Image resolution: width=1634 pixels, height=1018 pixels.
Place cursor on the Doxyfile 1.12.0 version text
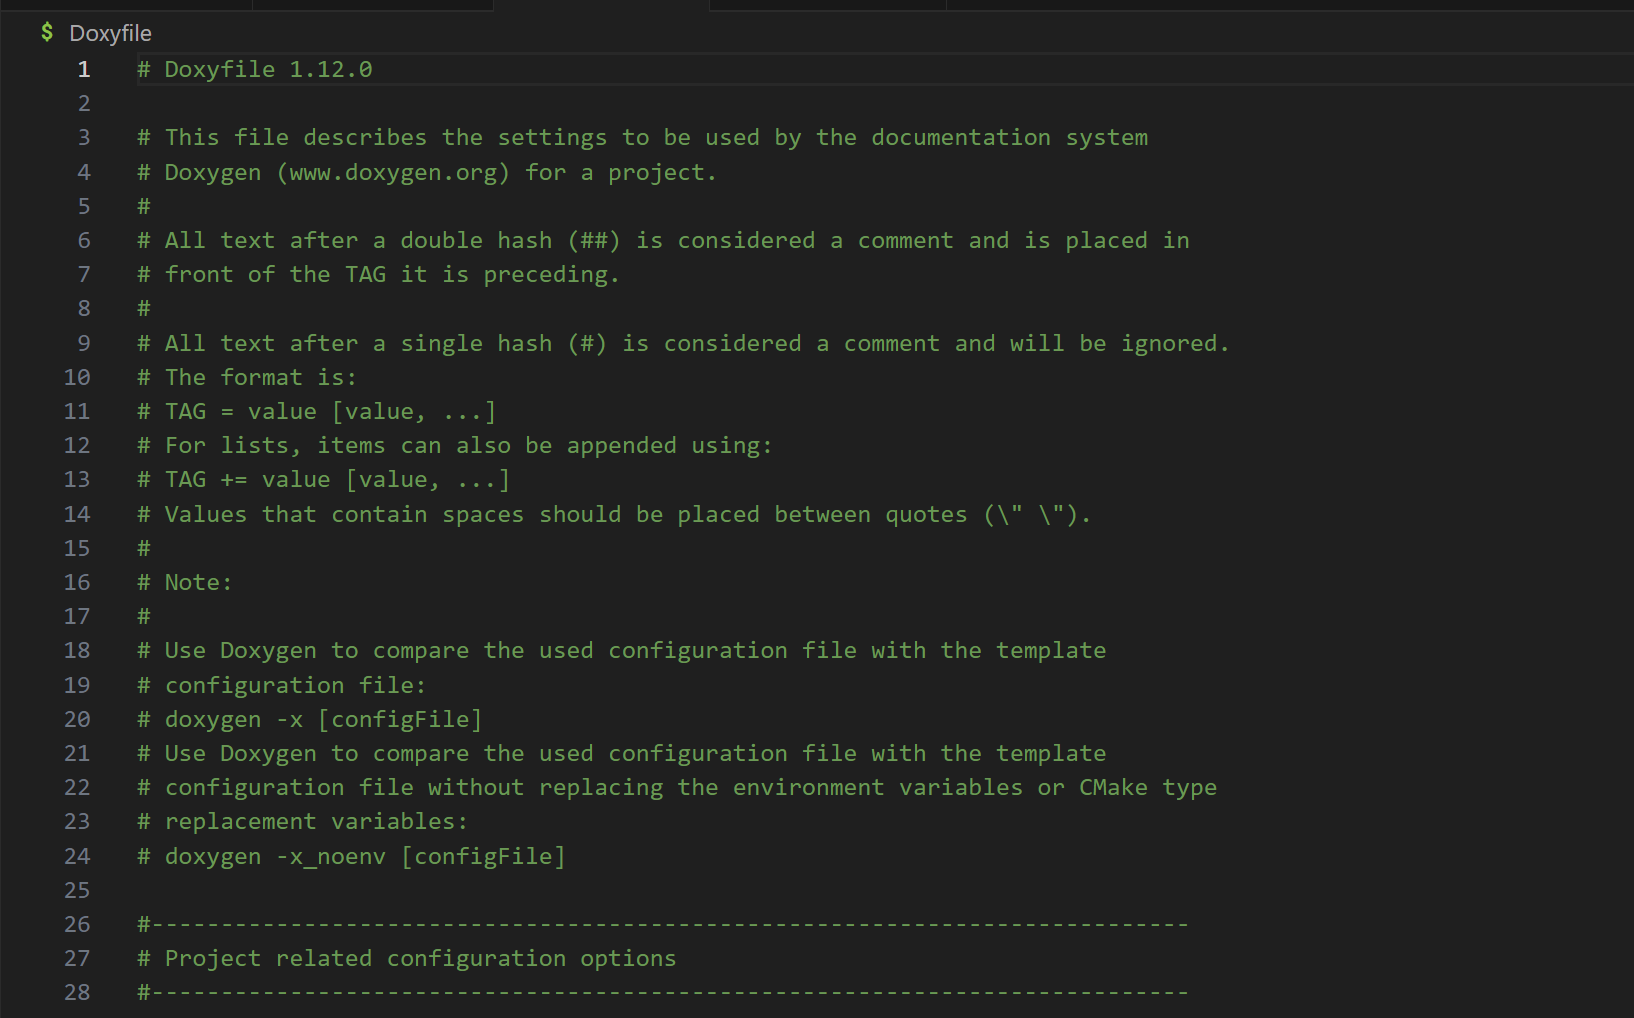pos(268,69)
